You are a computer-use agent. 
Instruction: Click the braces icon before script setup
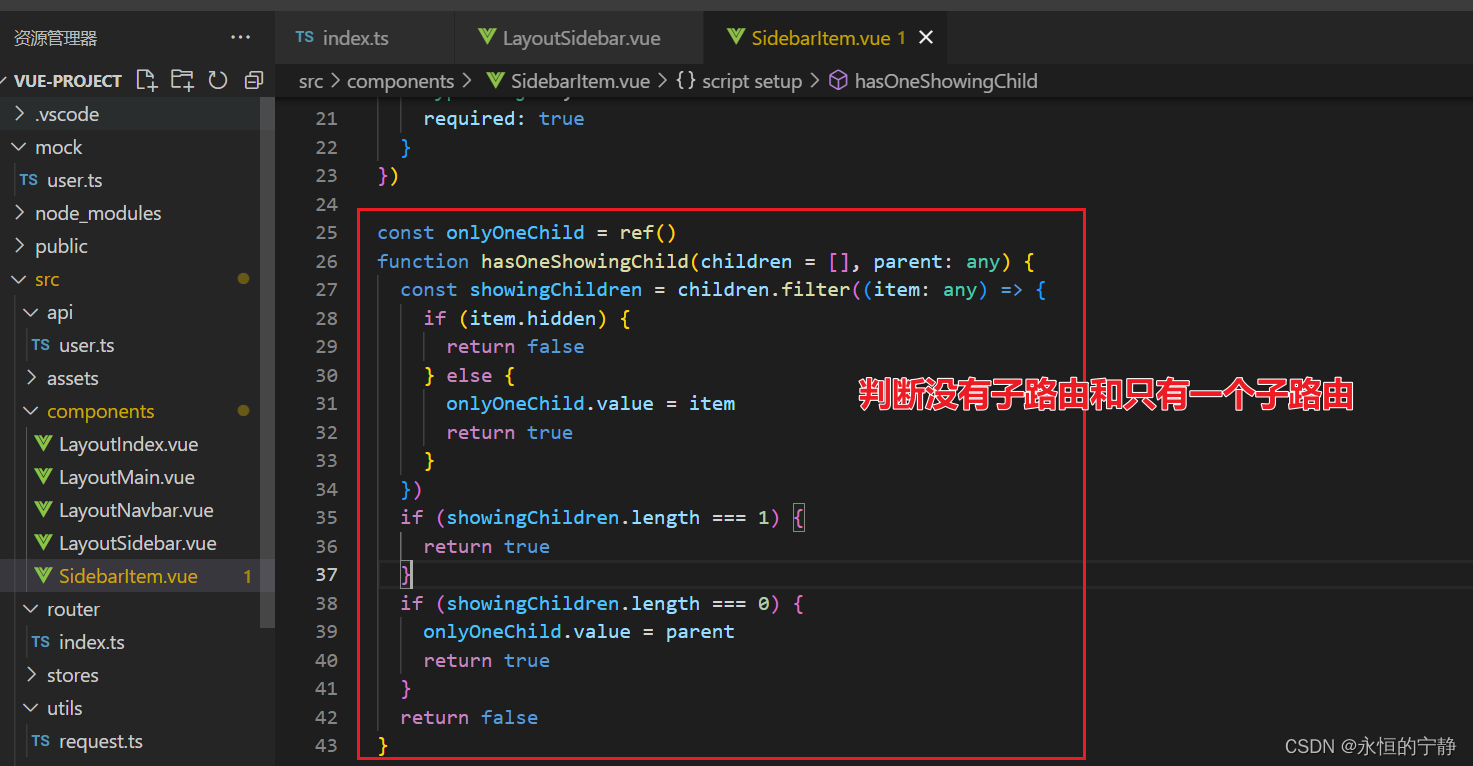click(686, 80)
